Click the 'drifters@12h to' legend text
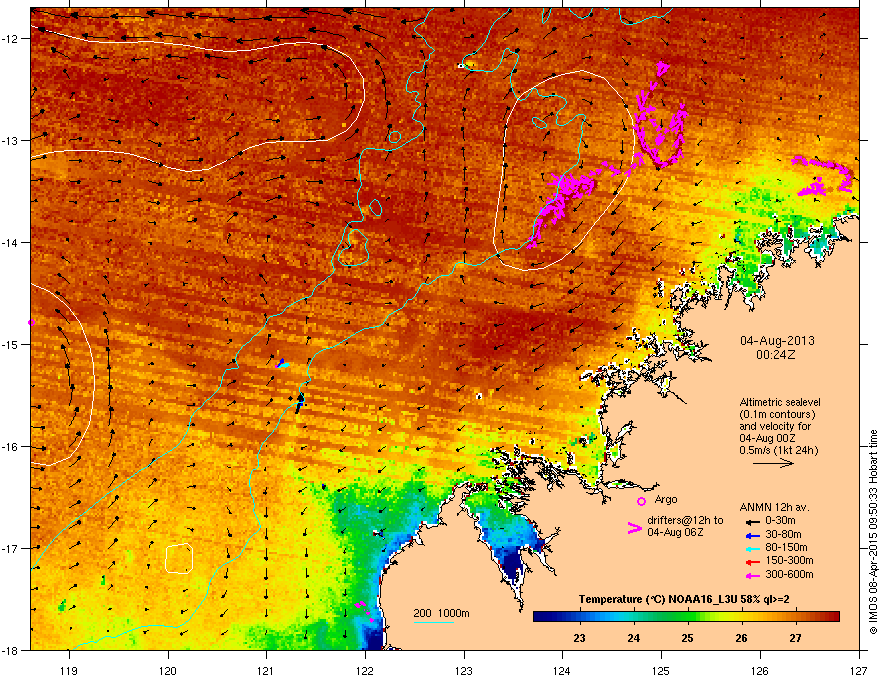Screen dimensions: 880x680 685,521
